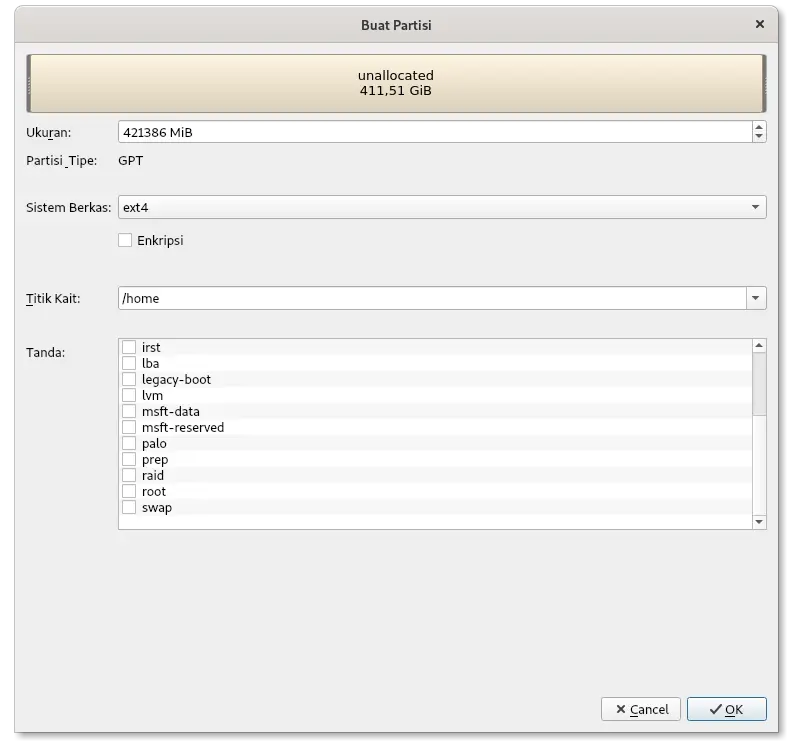This screenshot has height=751, width=797.
Task: Click the left resize handle of partition bar
Action: pos(29,84)
